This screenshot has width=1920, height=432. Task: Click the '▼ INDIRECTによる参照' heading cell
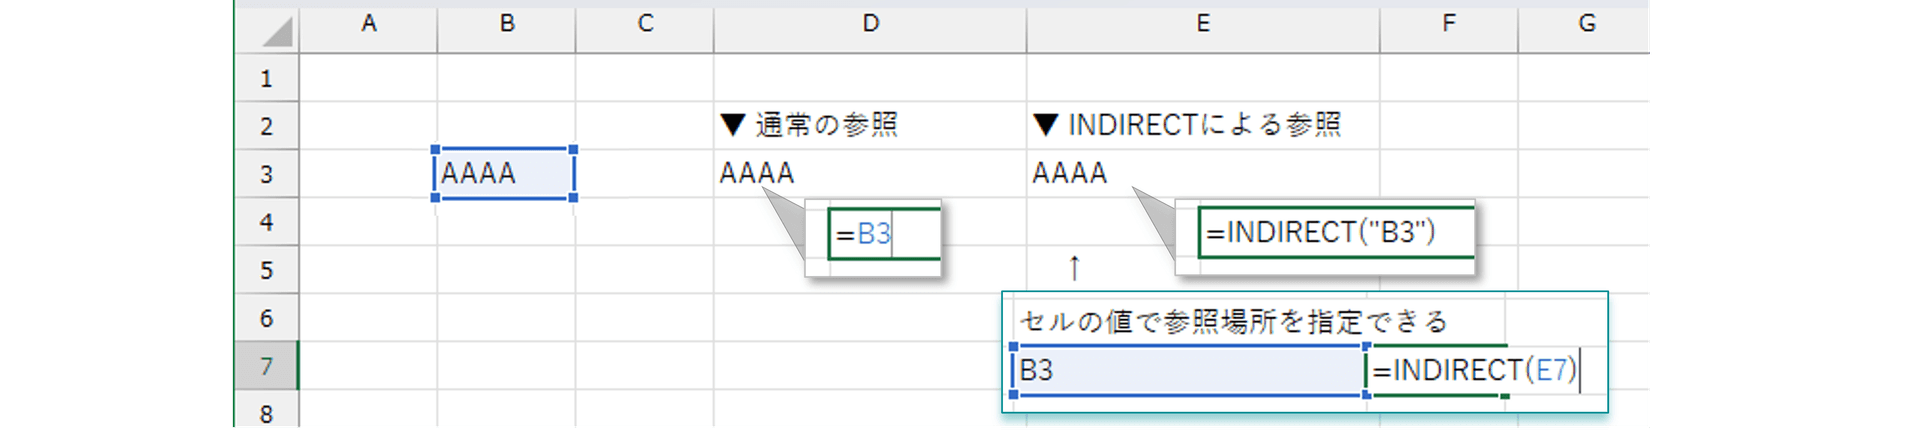click(1203, 126)
